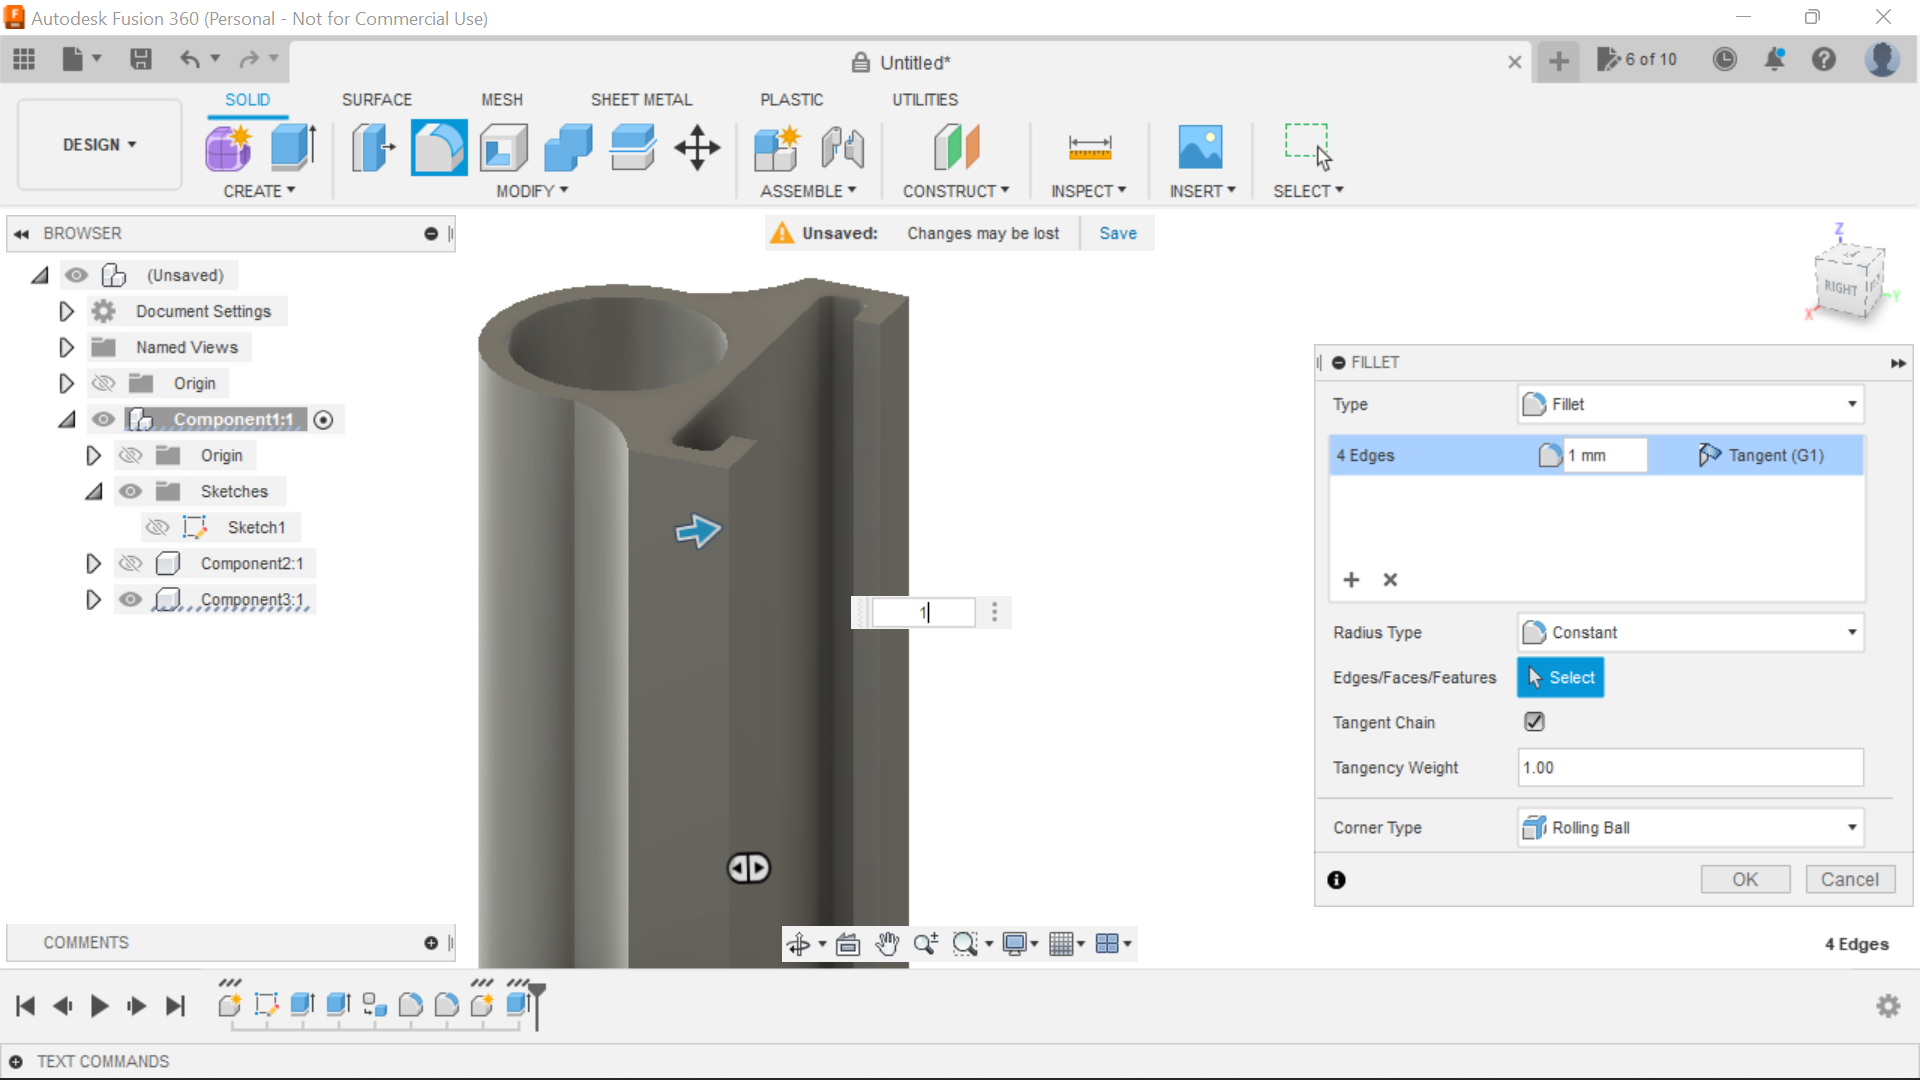Click the Combine tool icon
Viewport: 1920px width, 1080px height.
click(570, 146)
